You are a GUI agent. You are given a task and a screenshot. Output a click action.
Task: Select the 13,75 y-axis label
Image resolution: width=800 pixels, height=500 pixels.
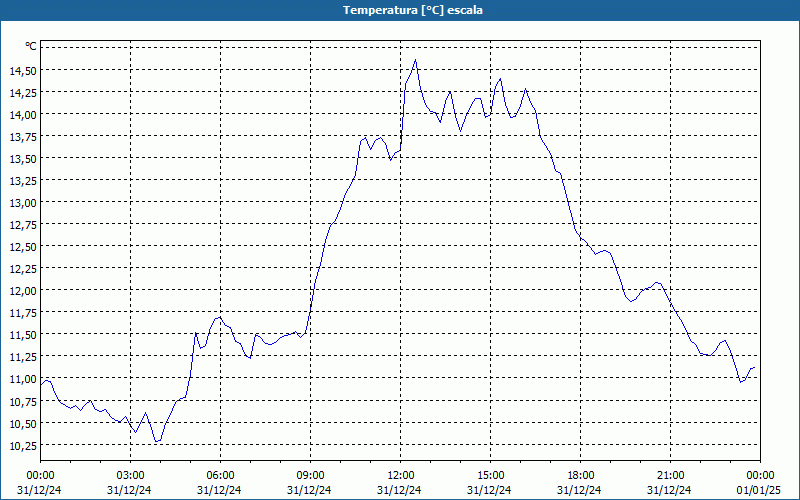tap(23, 136)
